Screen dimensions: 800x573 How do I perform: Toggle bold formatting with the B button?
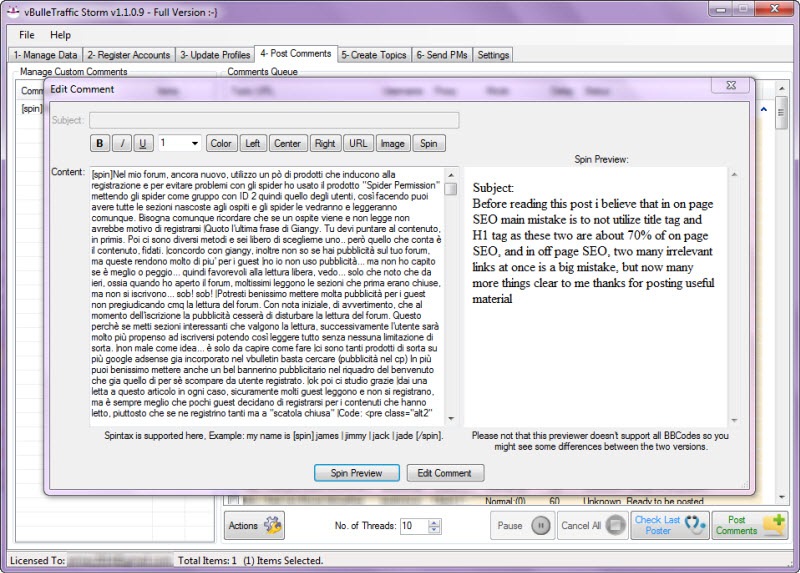[x=100, y=143]
